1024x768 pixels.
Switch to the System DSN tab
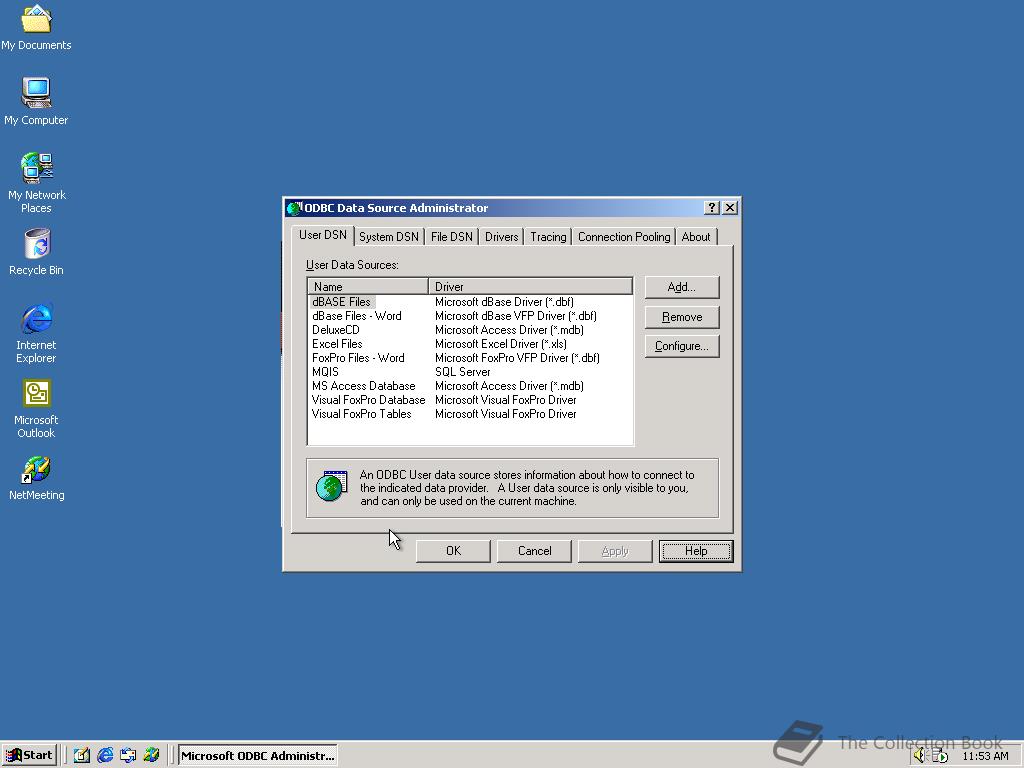tap(389, 237)
